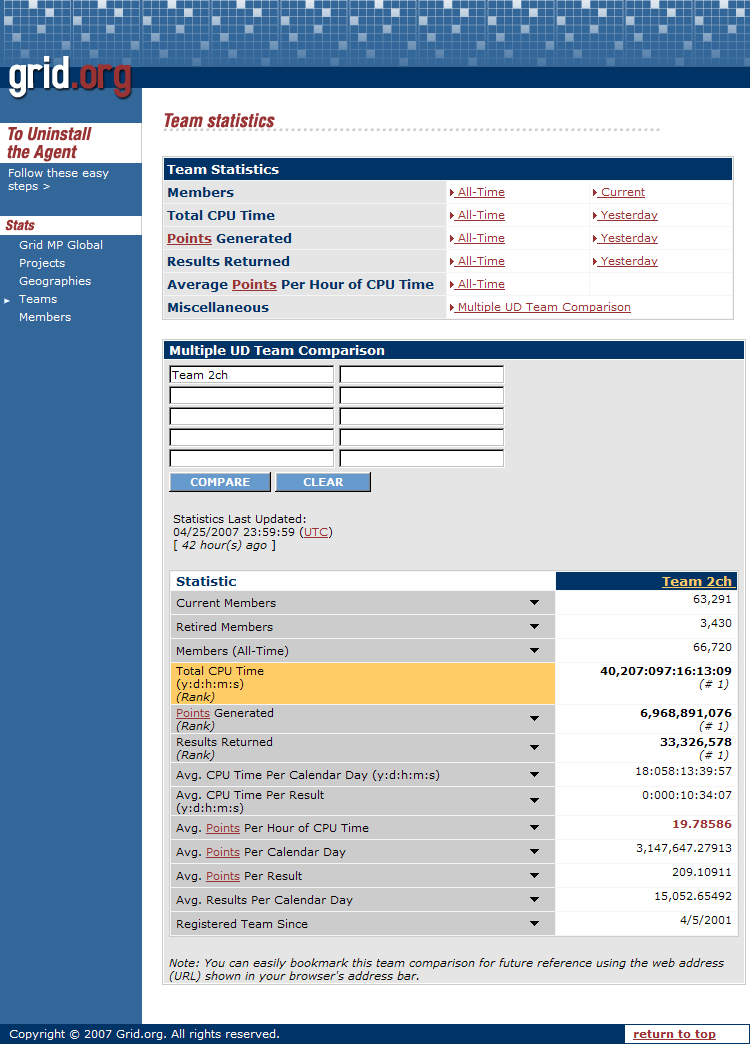Click the grid.org logo
The height and width of the screenshot is (1044, 750).
(x=70, y=78)
